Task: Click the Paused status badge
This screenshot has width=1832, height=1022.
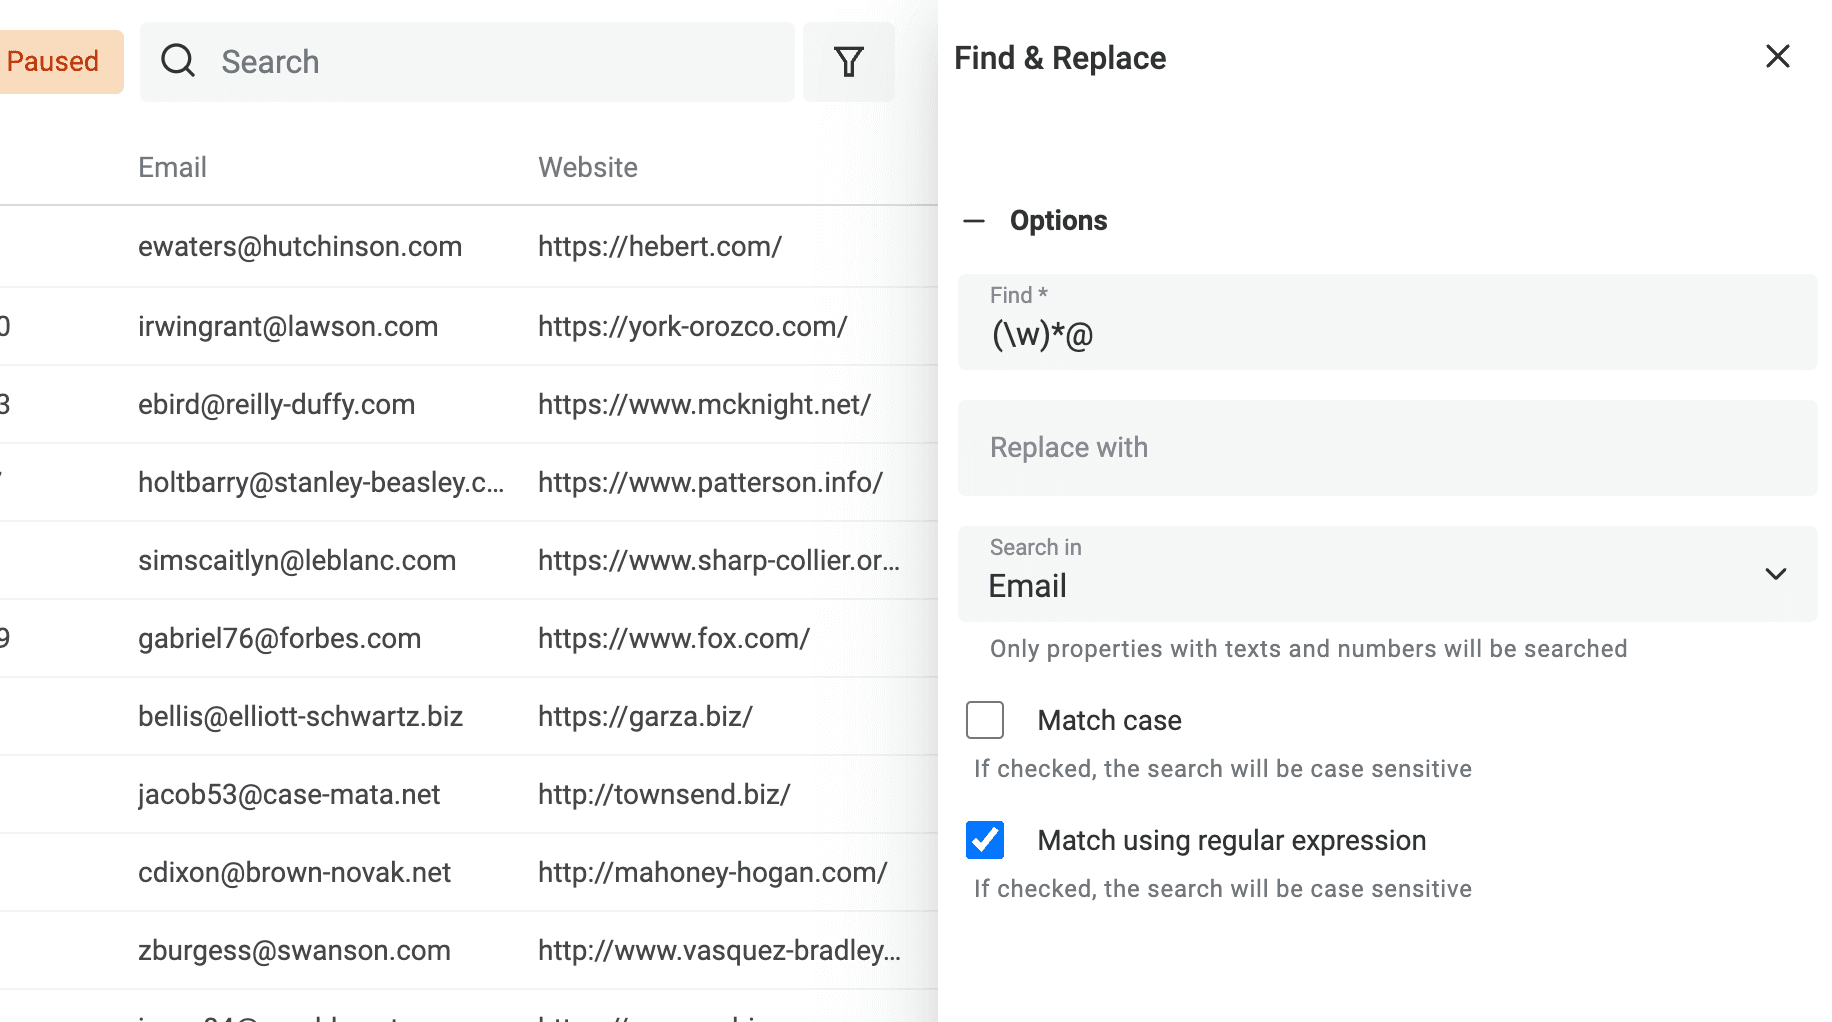Action: point(52,61)
